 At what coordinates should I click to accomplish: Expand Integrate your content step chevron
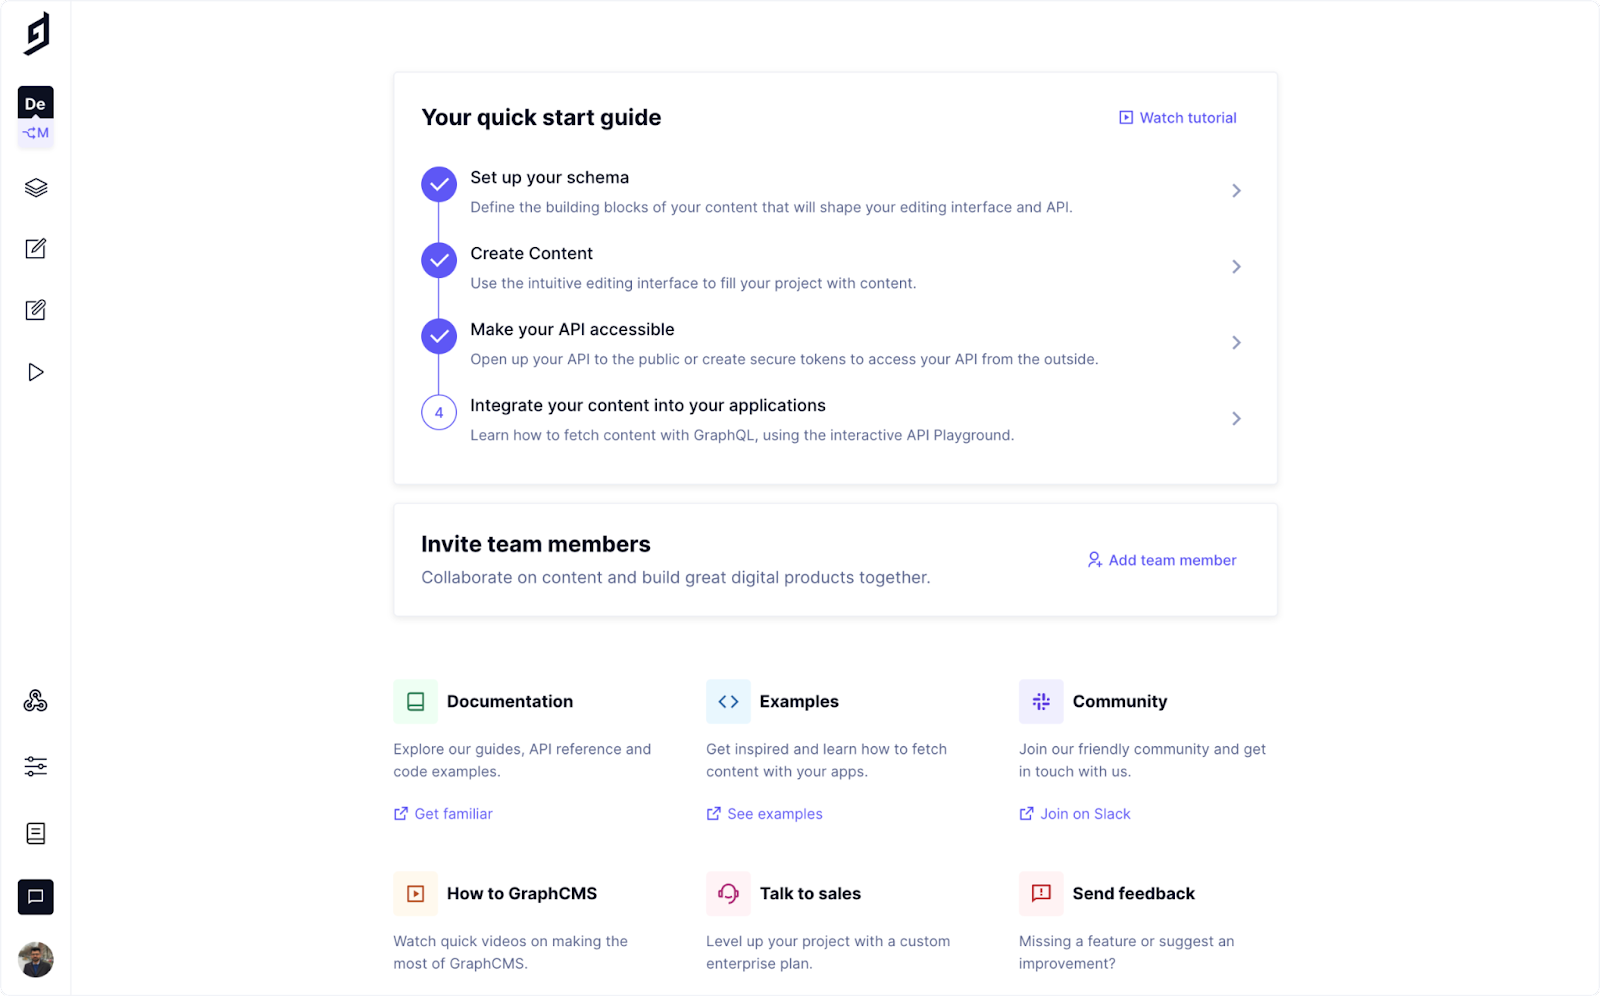[1236, 419]
